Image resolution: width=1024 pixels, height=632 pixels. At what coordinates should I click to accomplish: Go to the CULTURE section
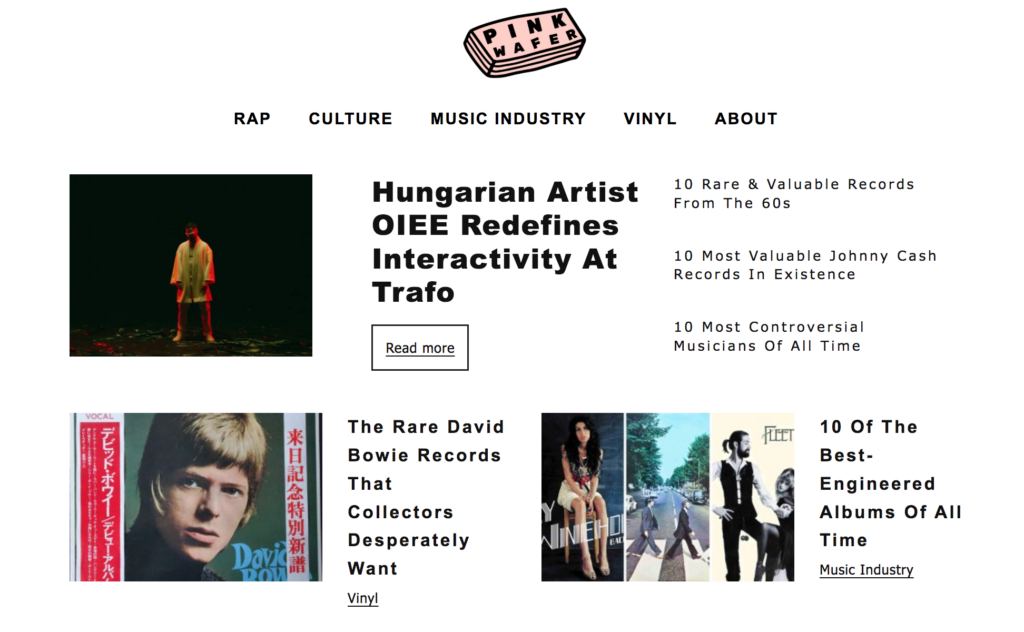tap(351, 119)
